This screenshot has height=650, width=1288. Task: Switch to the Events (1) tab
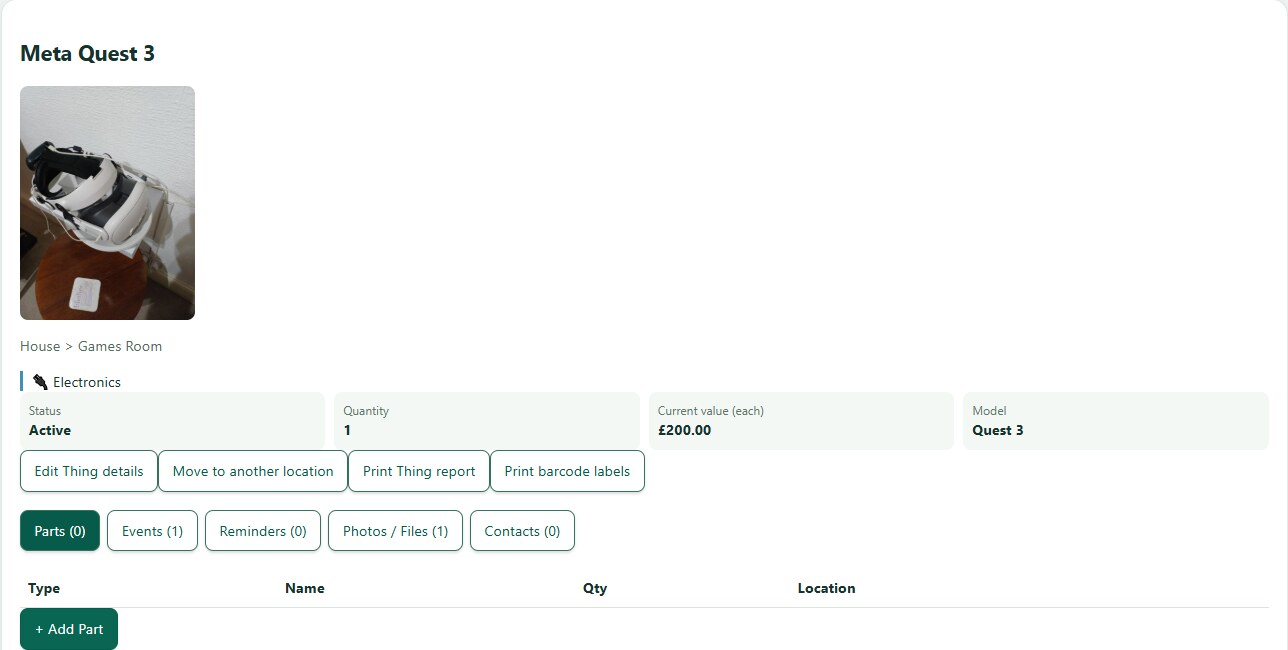[152, 531]
